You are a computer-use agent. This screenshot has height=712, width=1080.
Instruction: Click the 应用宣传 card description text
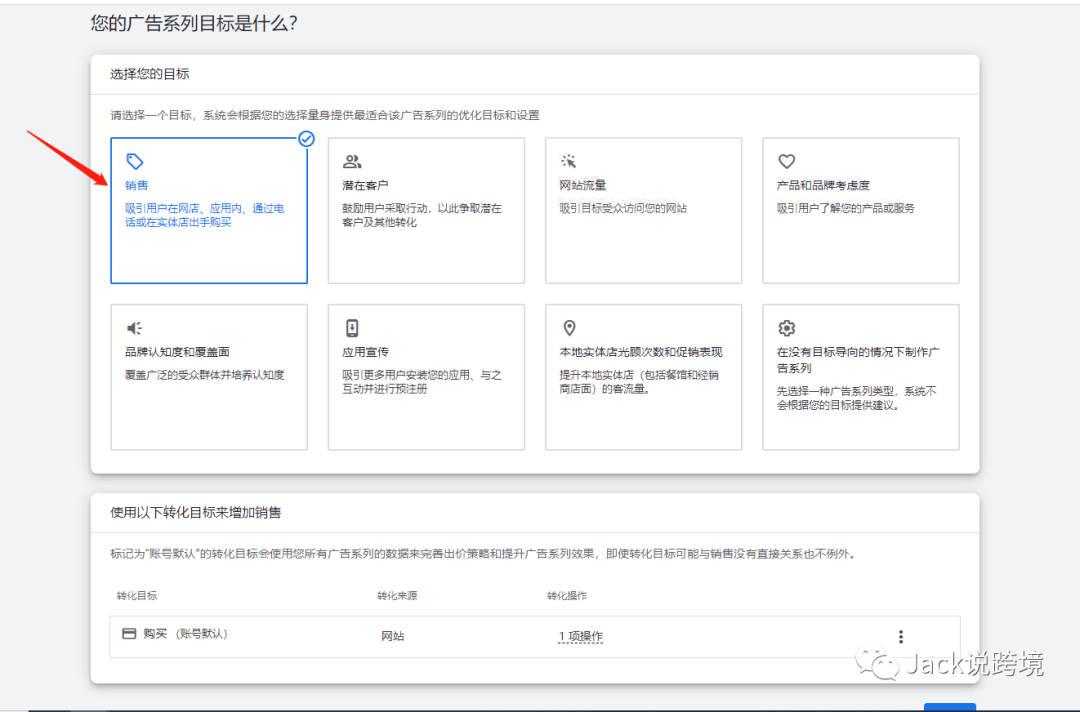point(422,381)
